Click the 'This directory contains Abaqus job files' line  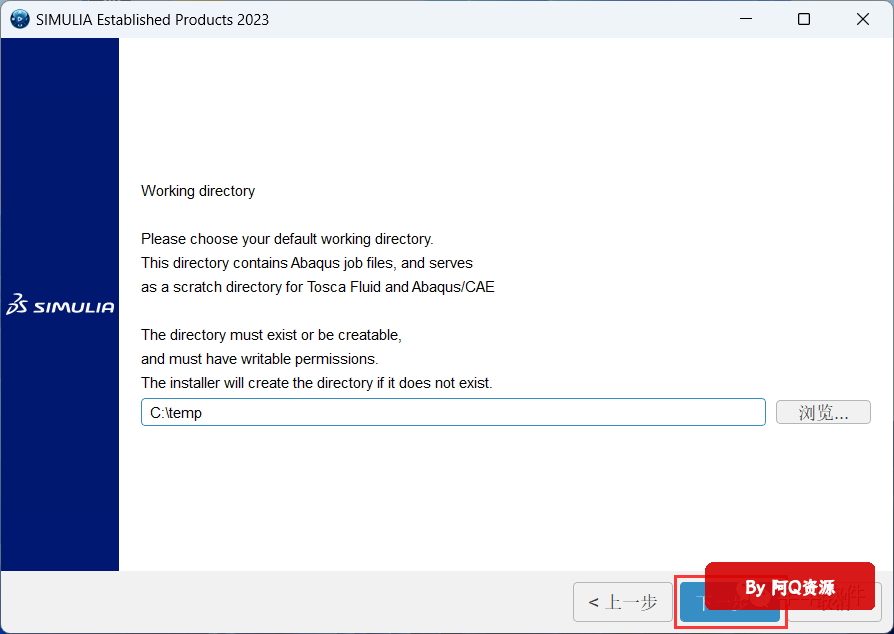tap(306, 263)
